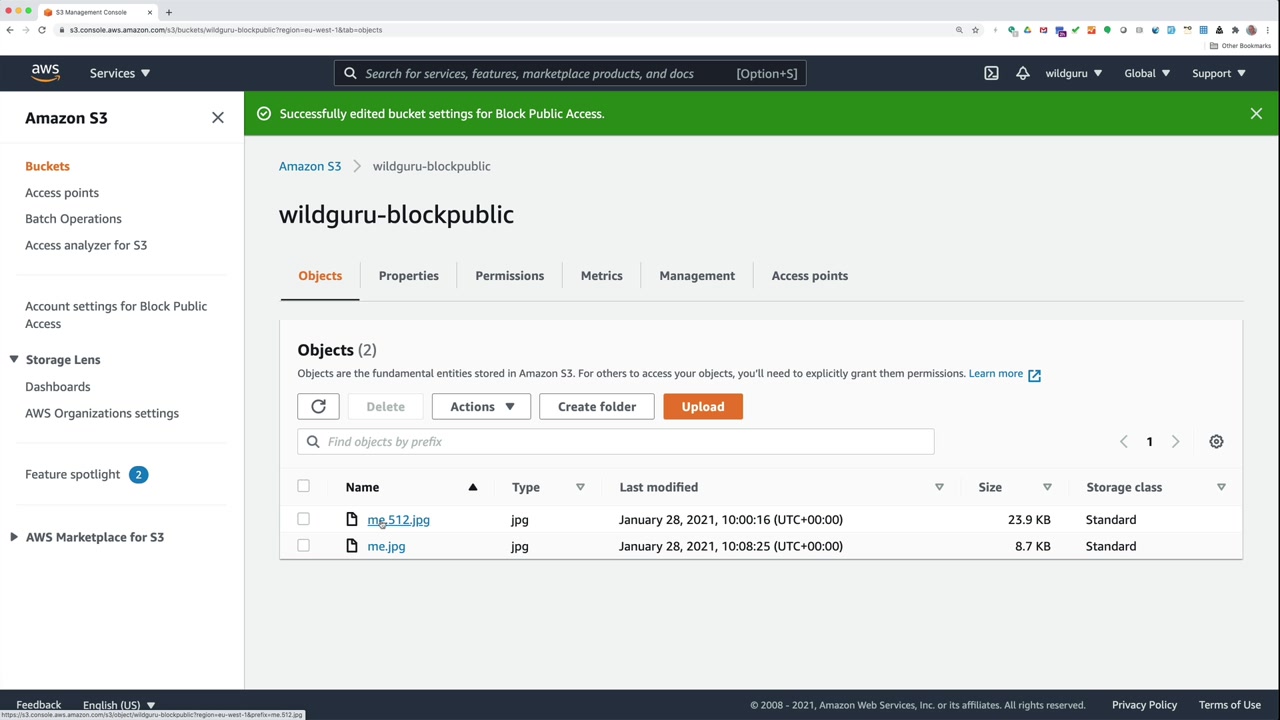Toggle the select-all objects checkbox
The image size is (1280, 720).
(x=303, y=487)
